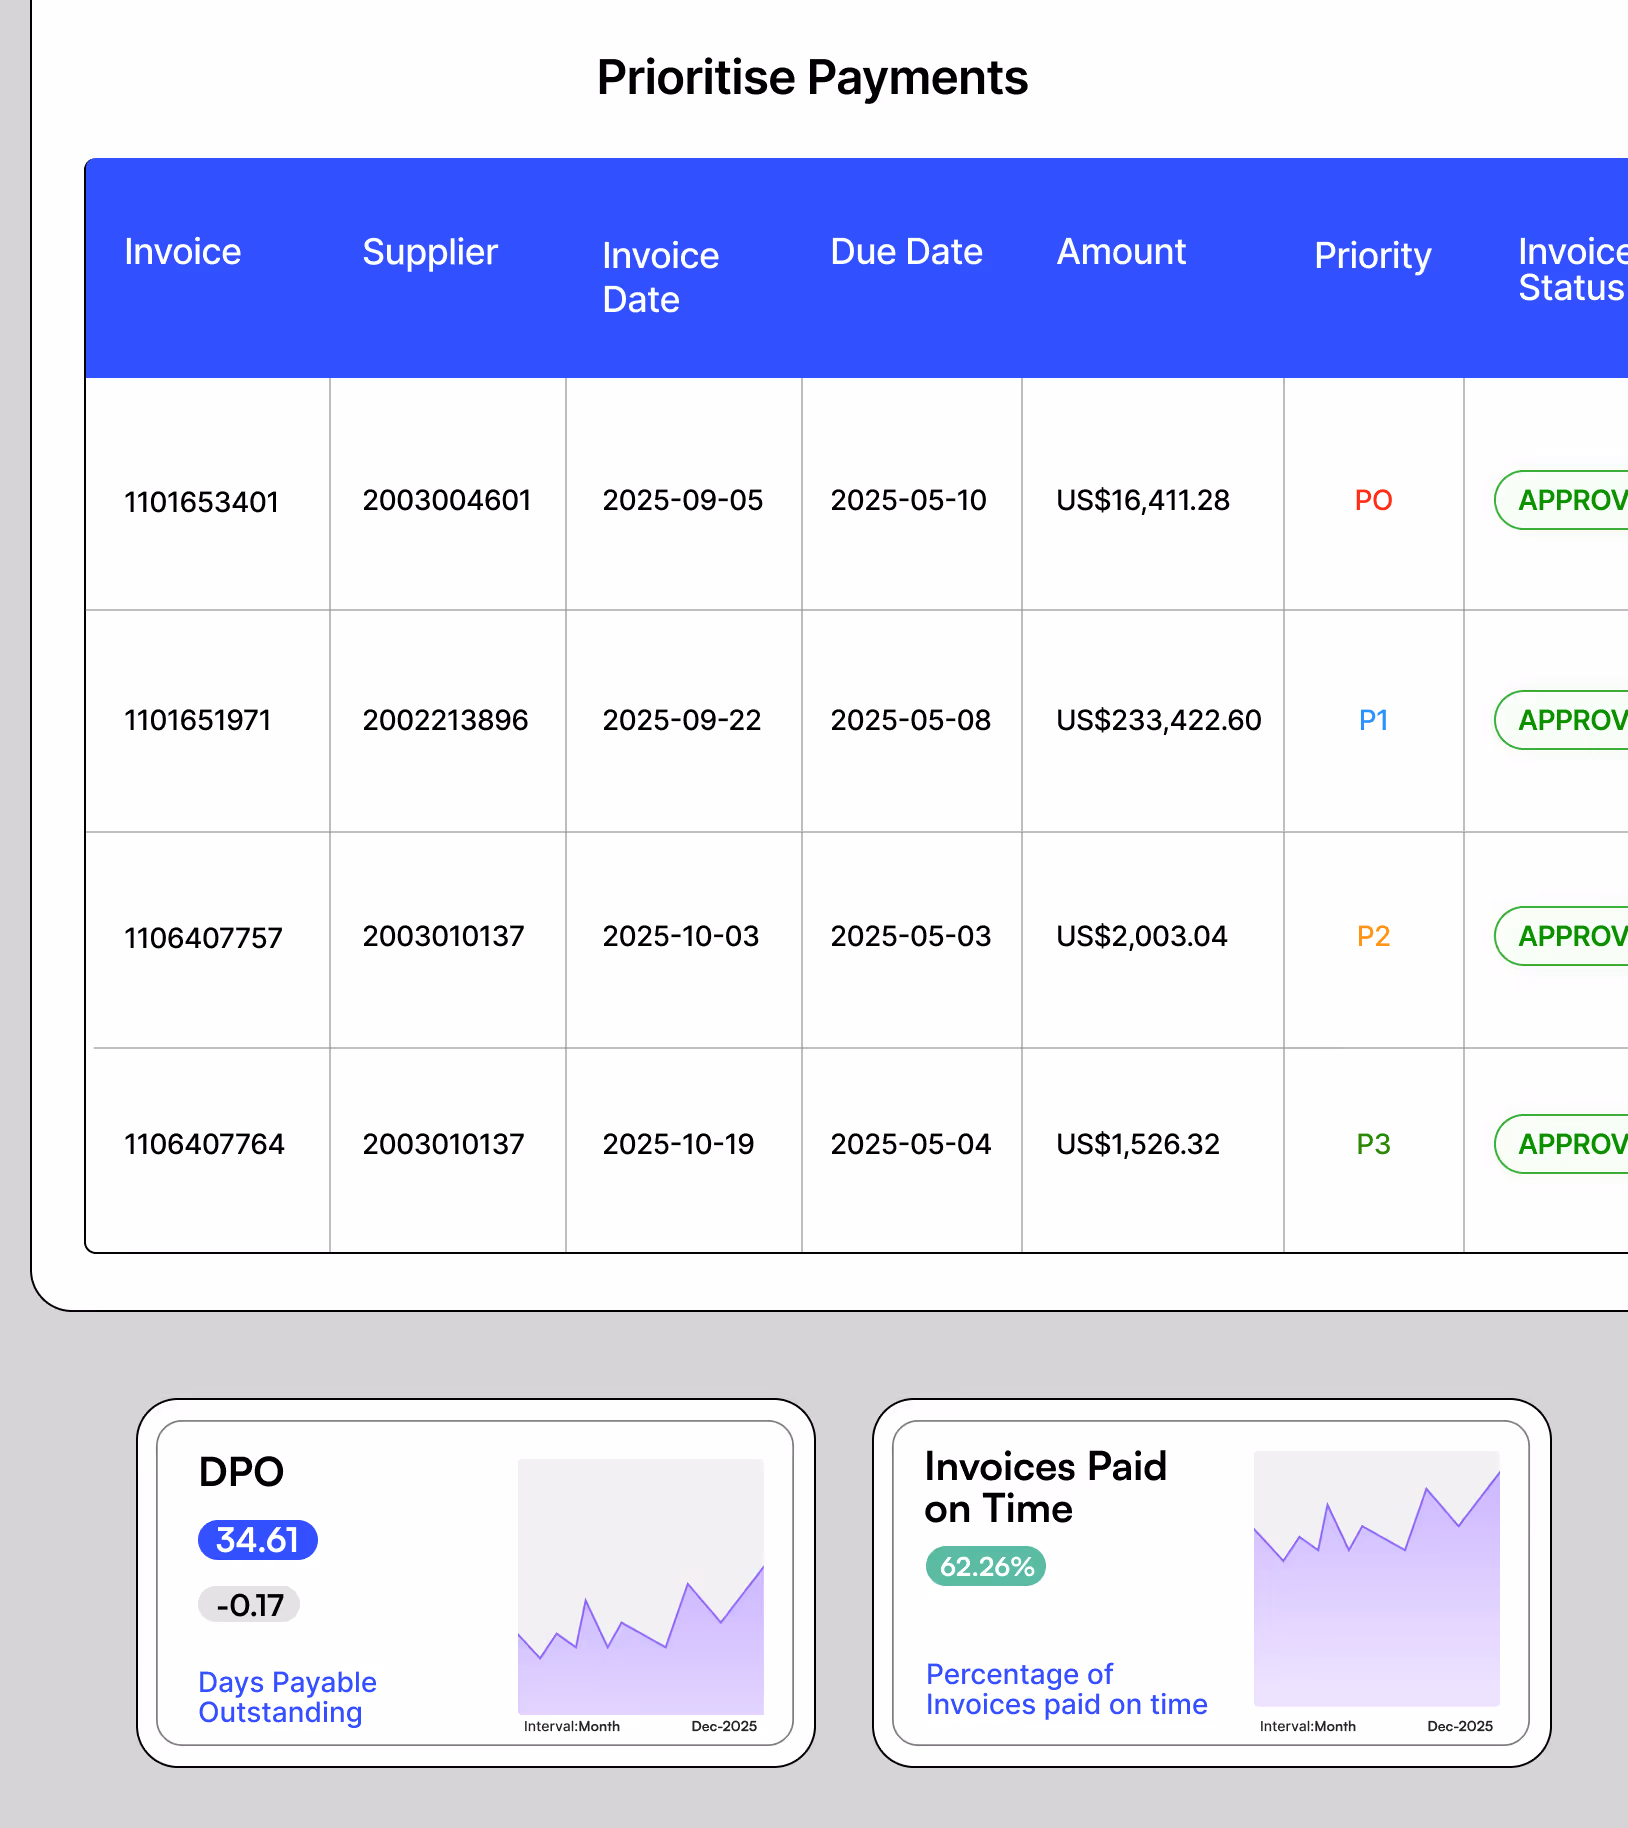The width and height of the screenshot is (1628, 1828).
Task: Click Dec-2025 under the DPO chart
Action: (x=724, y=1726)
